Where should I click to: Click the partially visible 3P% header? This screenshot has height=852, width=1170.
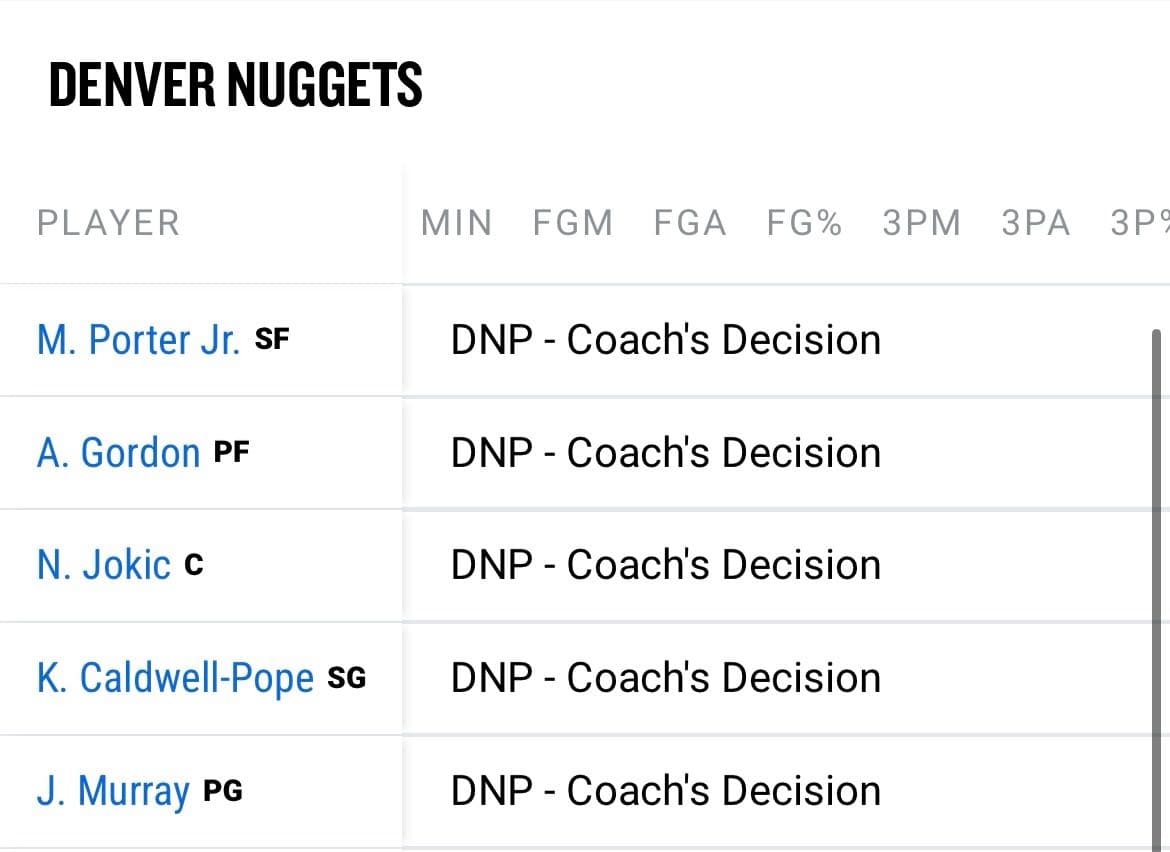(x=1140, y=222)
